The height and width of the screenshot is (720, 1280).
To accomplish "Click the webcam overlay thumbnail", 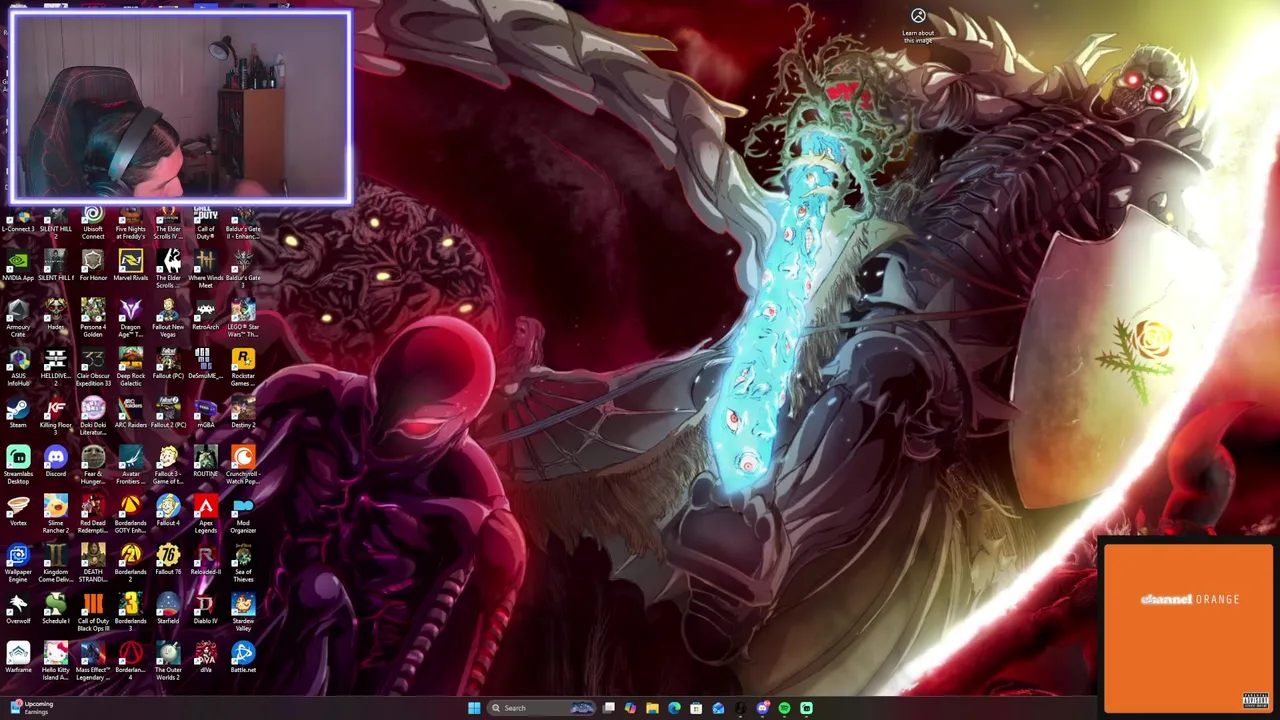I will tap(181, 107).
